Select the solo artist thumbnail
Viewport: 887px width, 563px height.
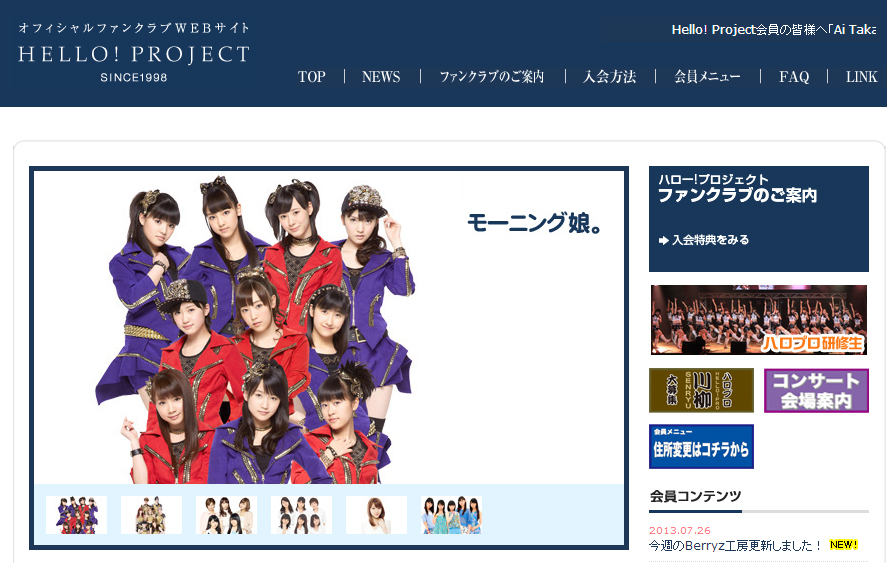point(376,515)
